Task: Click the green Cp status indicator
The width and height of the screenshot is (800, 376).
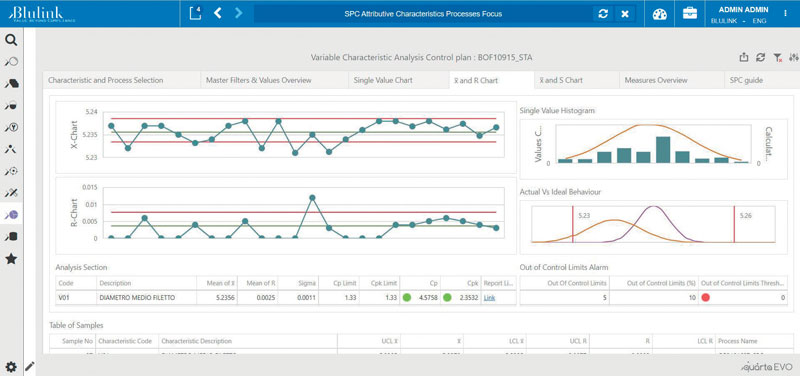Action: (x=407, y=297)
